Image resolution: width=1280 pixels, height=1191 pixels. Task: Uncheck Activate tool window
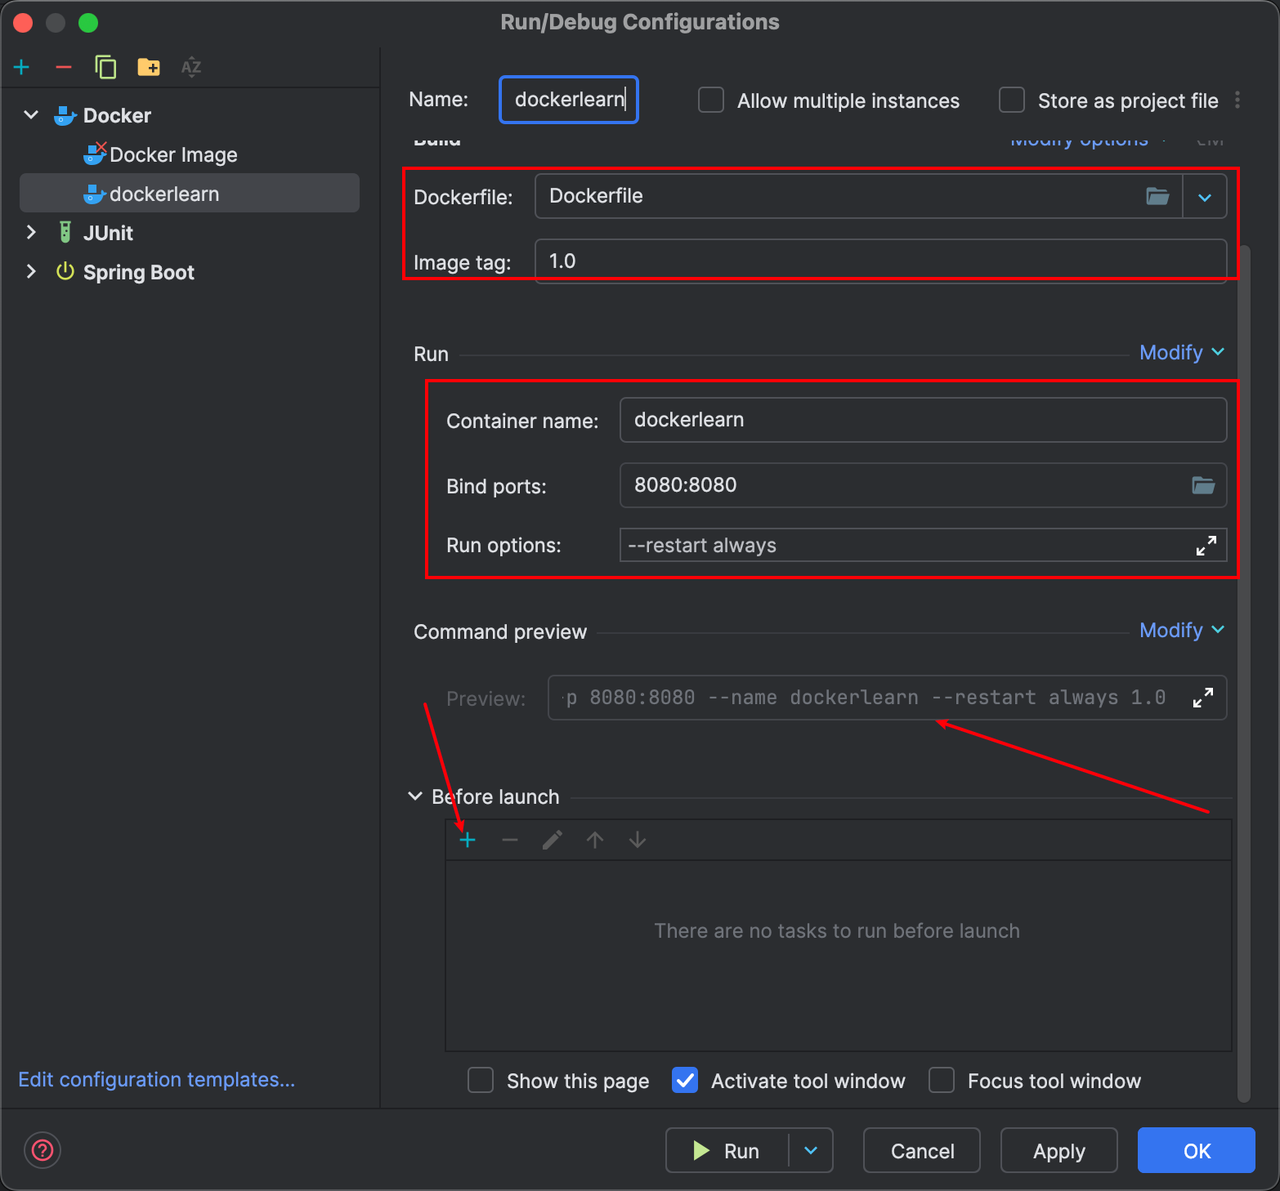pyautogui.click(x=685, y=1080)
